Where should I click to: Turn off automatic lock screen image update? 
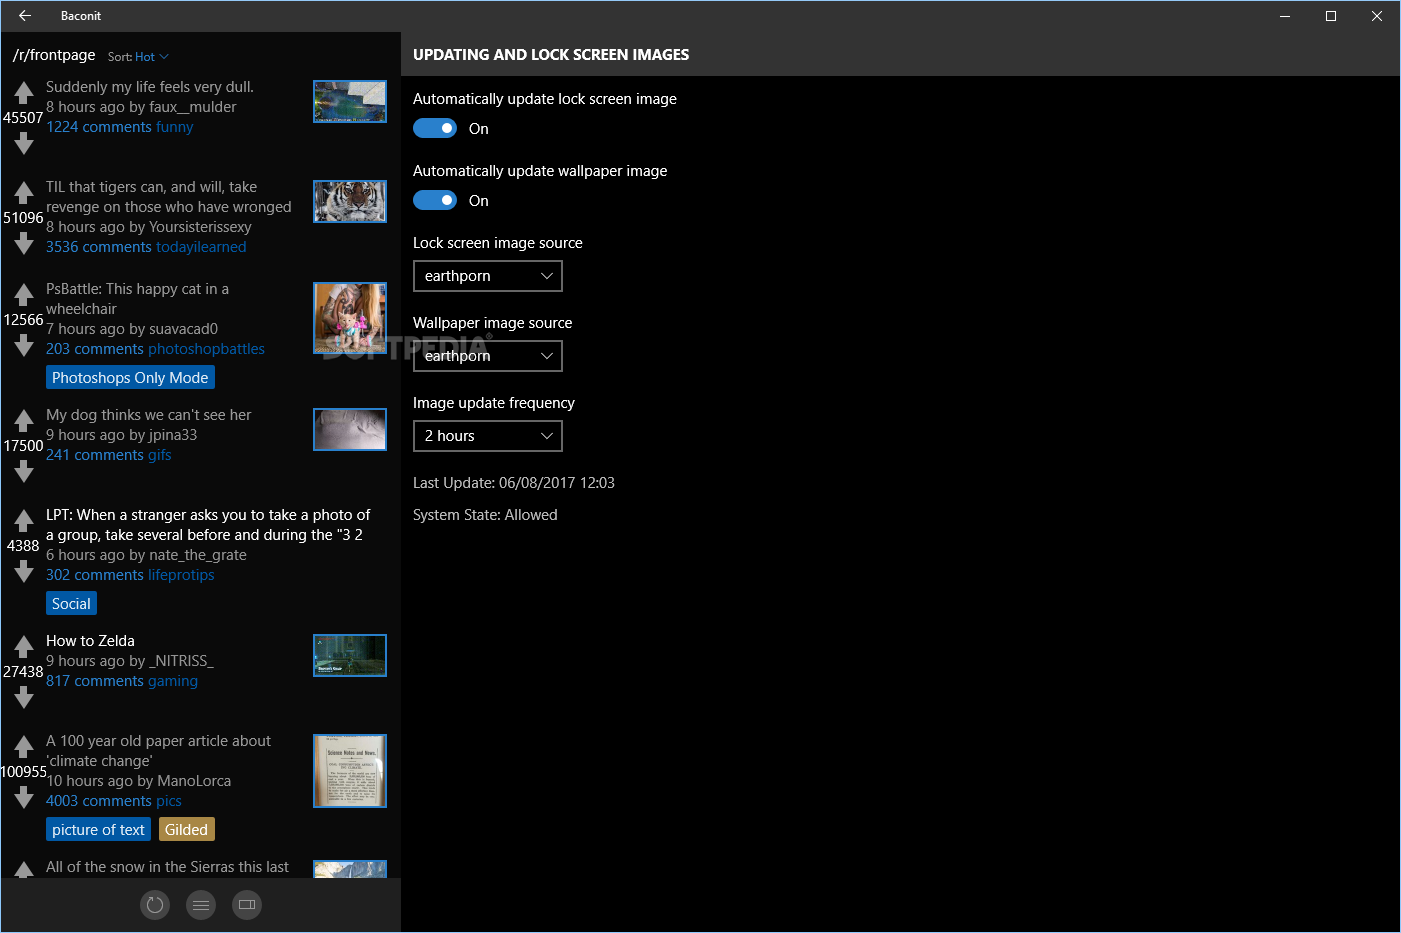(435, 128)
